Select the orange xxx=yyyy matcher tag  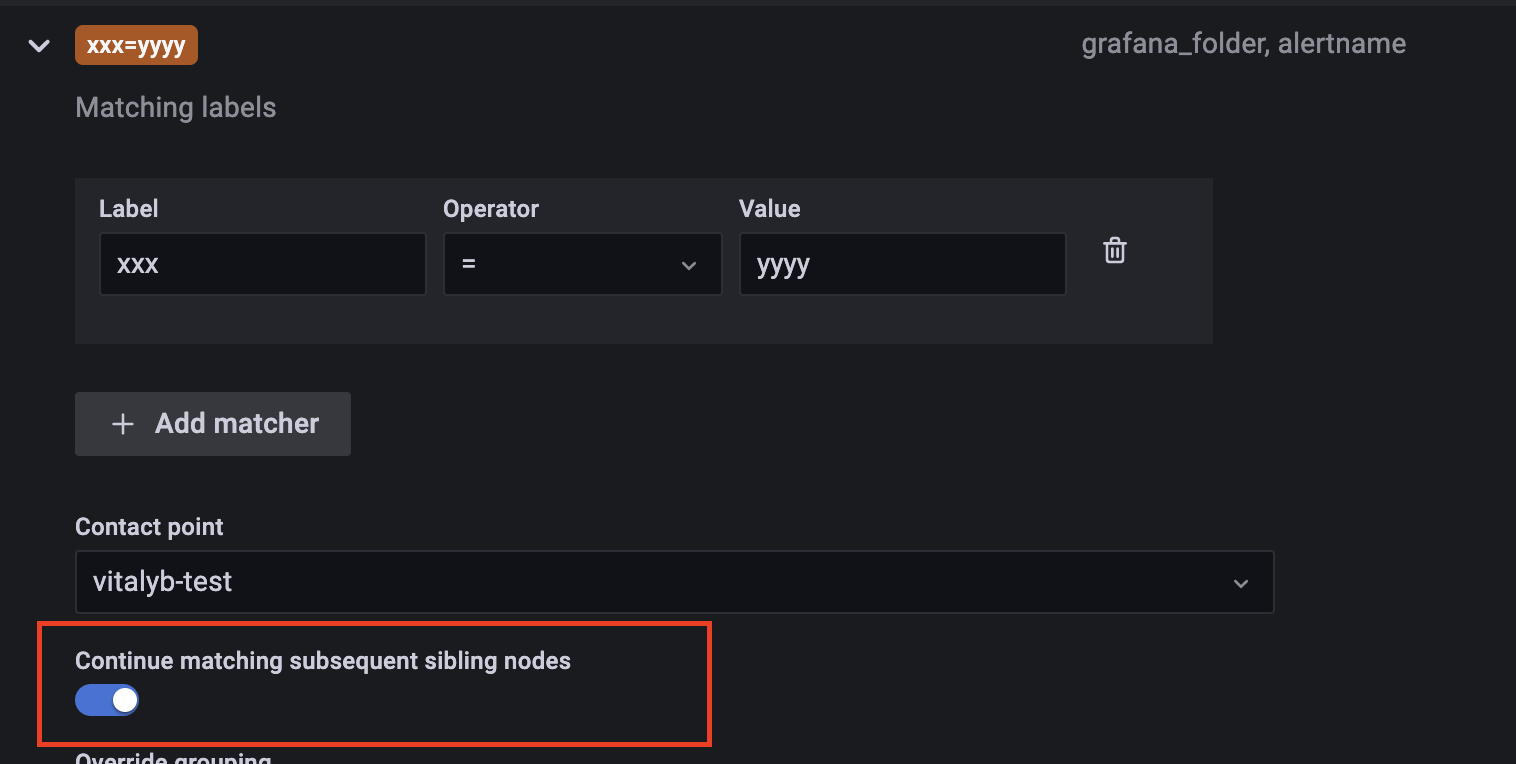pos(136,46)
